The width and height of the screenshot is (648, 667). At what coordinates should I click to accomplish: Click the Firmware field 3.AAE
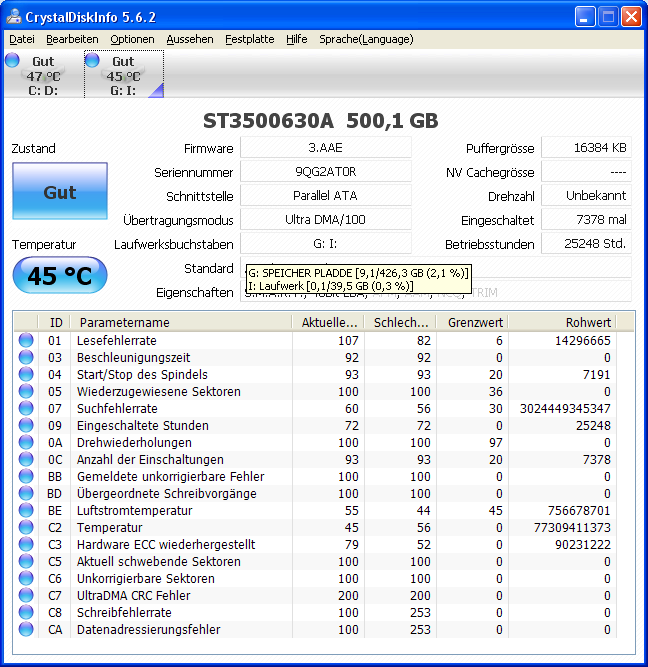[x=326, y=148]
